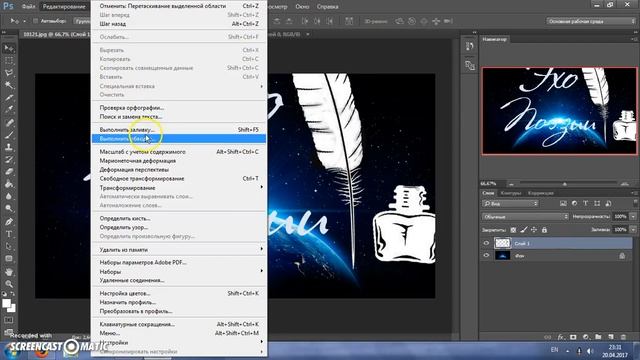The image size is (640, 360).
Task: Toggle visibility of Слой 1 layer
Action: click(486, 243)
